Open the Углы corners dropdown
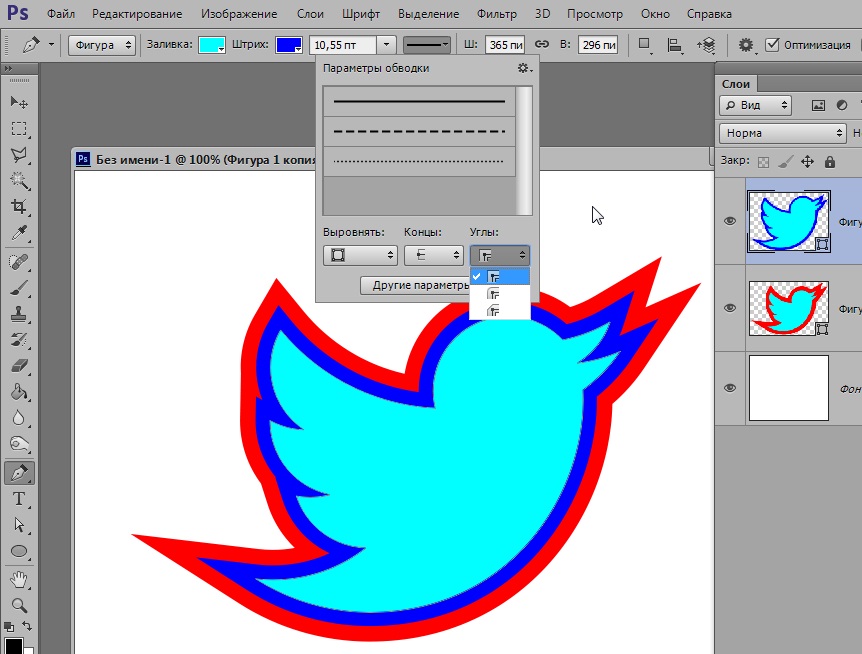Screen dimensions: 862x654 (x=500, y=255)
